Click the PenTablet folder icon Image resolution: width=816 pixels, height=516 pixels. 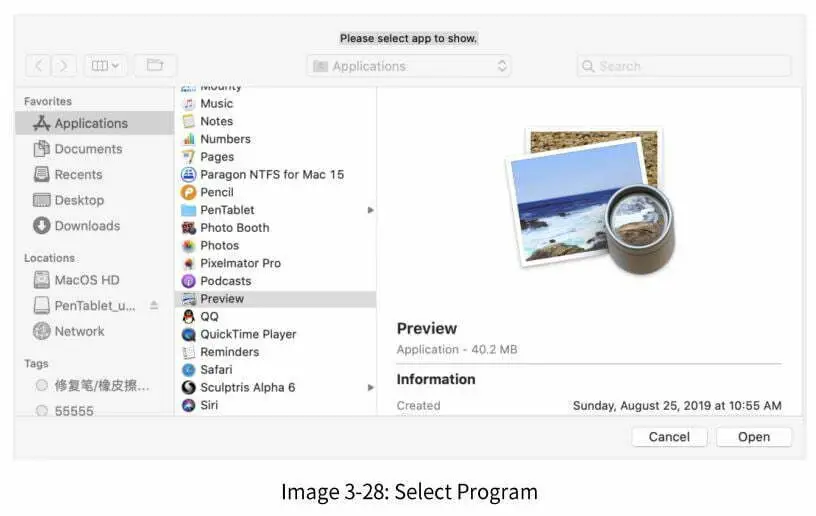tap(188, 210)
